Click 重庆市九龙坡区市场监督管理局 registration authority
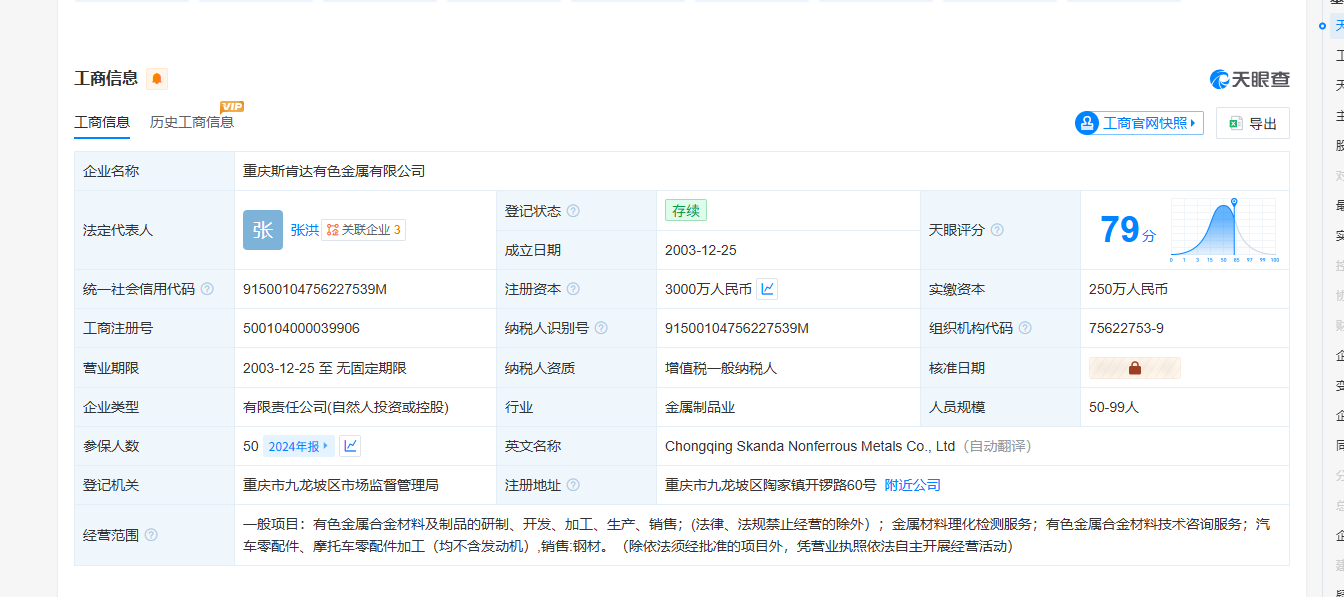 (341, 485)
